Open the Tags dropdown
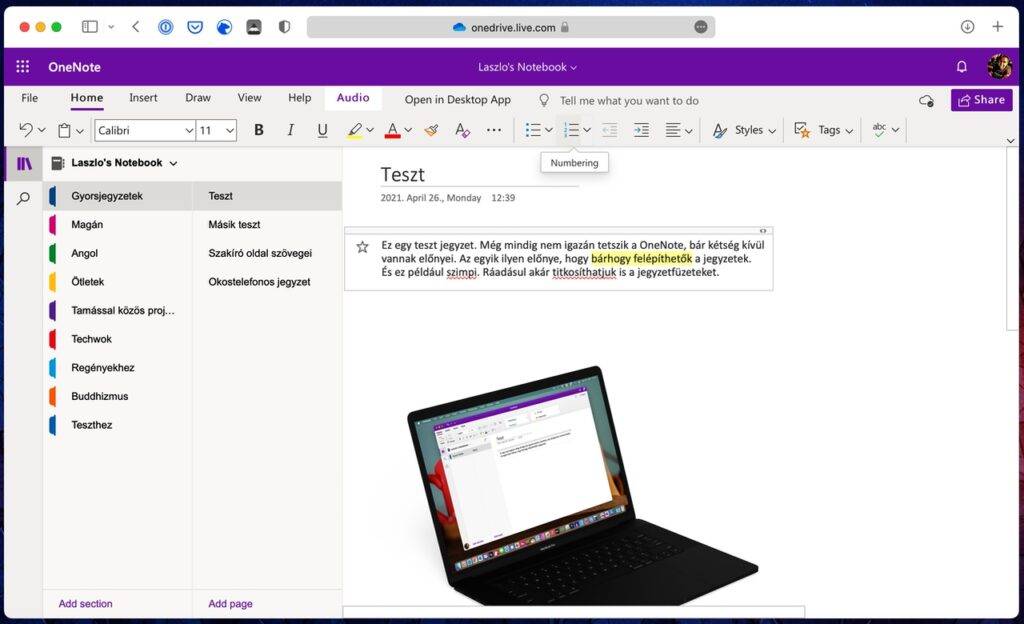 [x=824, y=130]
